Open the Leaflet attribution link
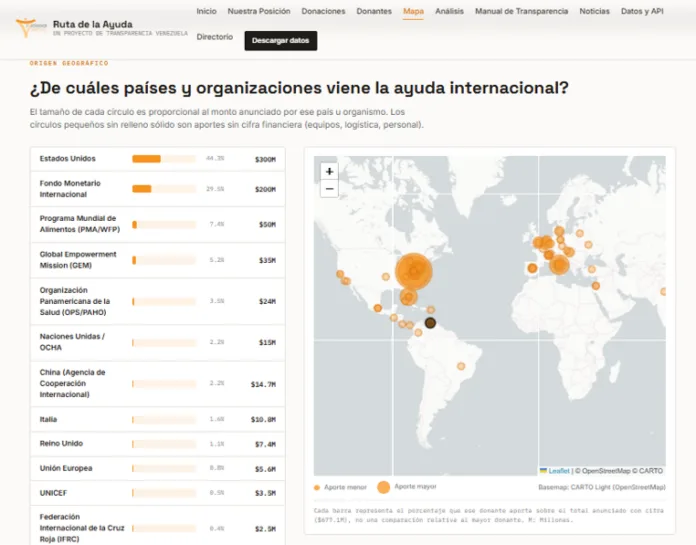696x545 pixels. tap(558, 471)
